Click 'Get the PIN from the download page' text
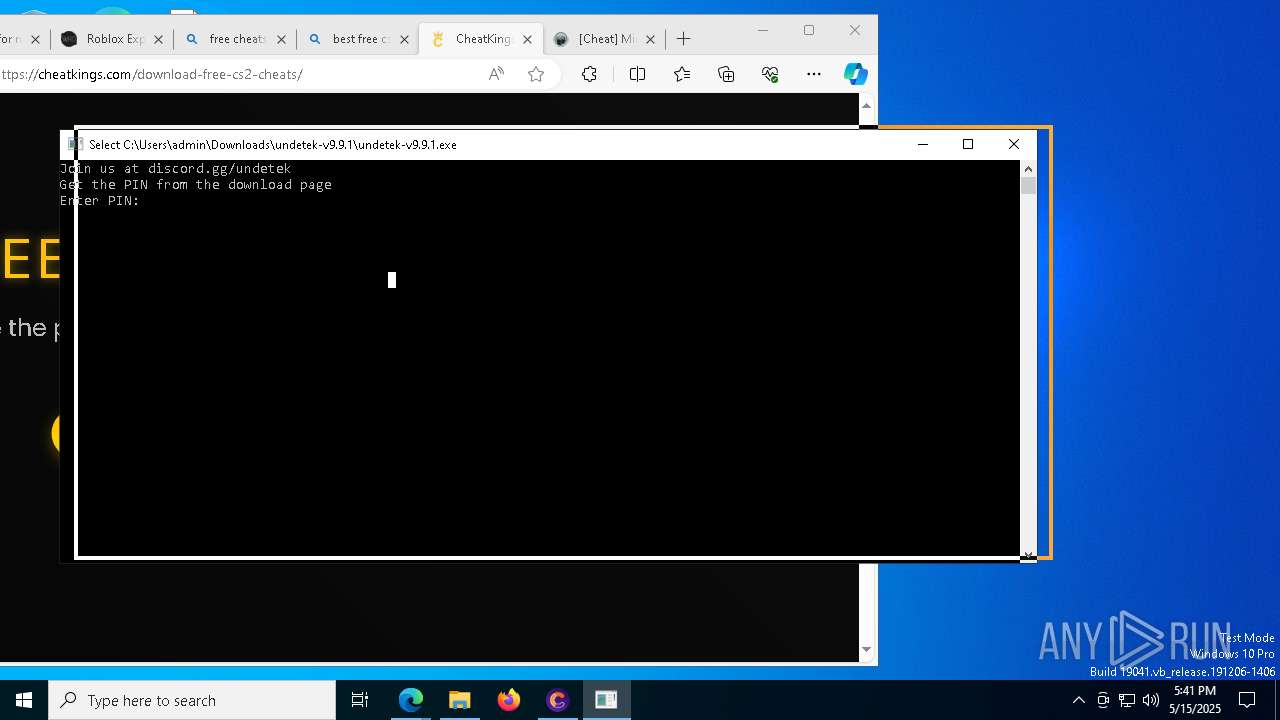 coord(195,185)
